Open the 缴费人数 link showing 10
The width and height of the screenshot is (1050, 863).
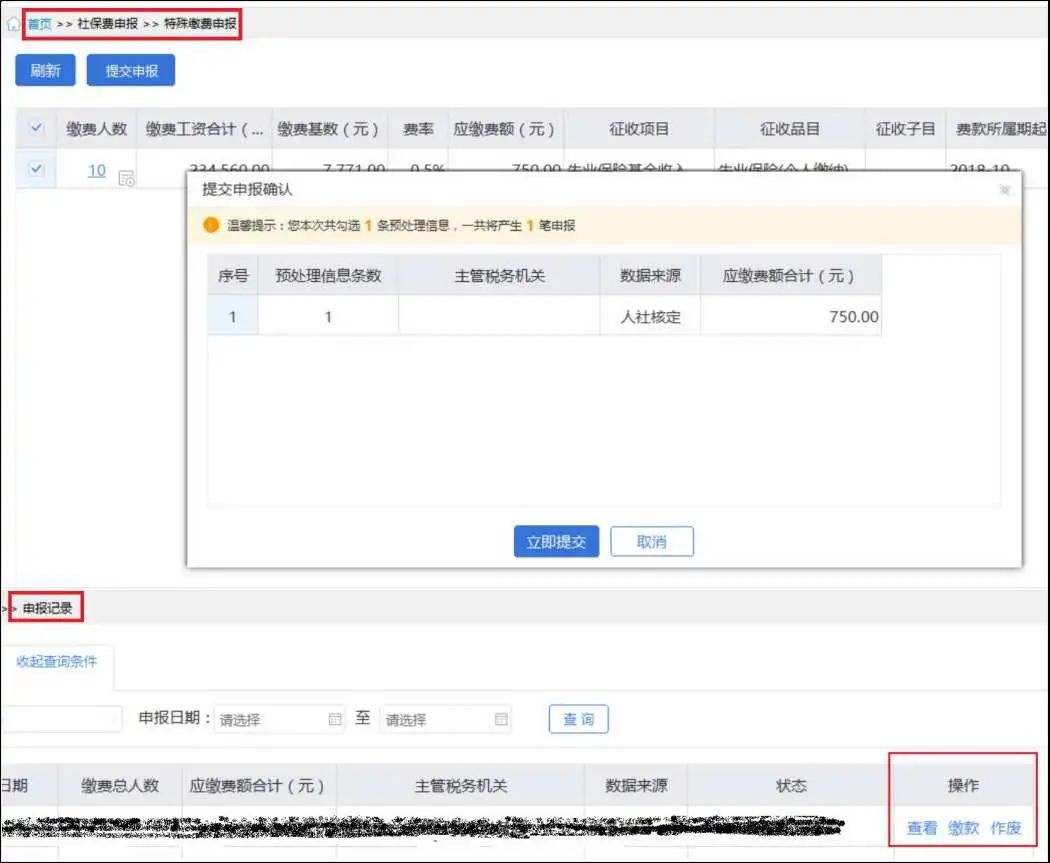(x=97, y=170)
